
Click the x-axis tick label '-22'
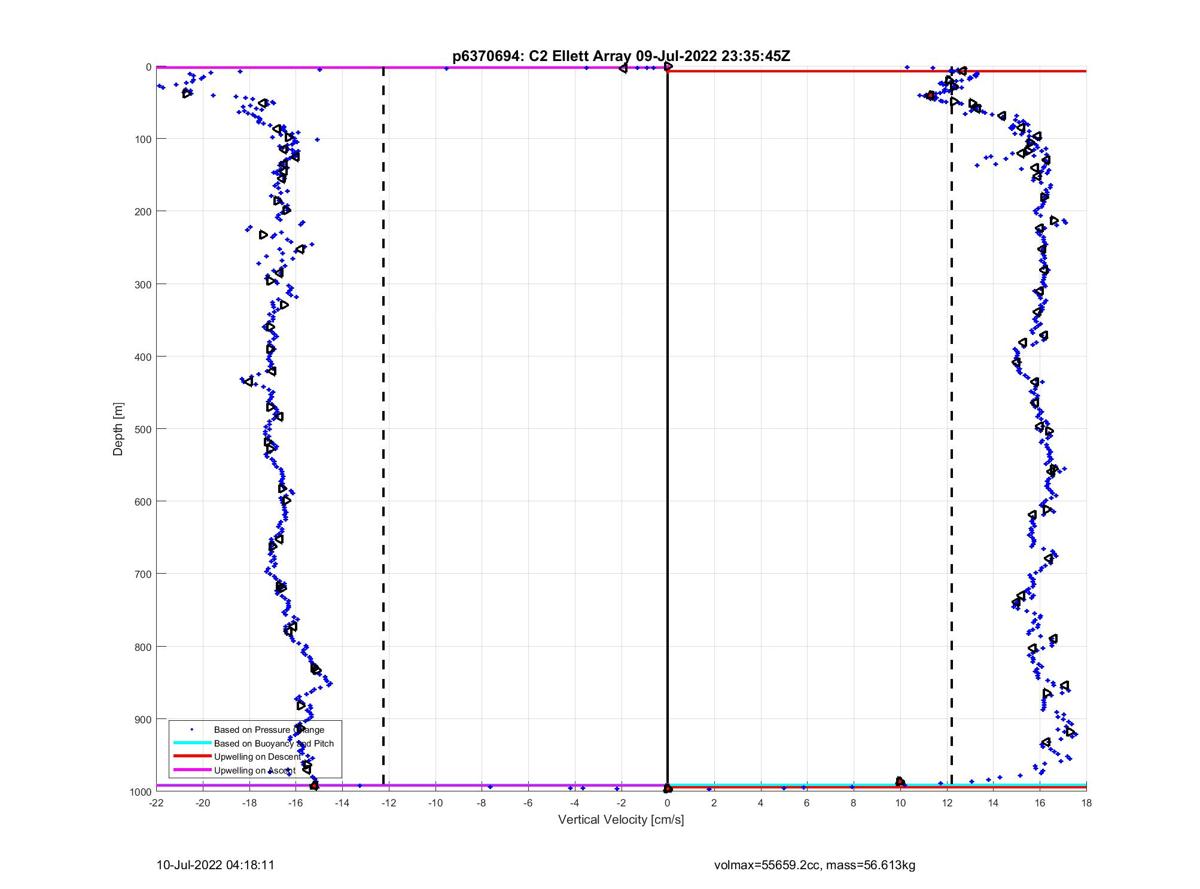(156, 802)
